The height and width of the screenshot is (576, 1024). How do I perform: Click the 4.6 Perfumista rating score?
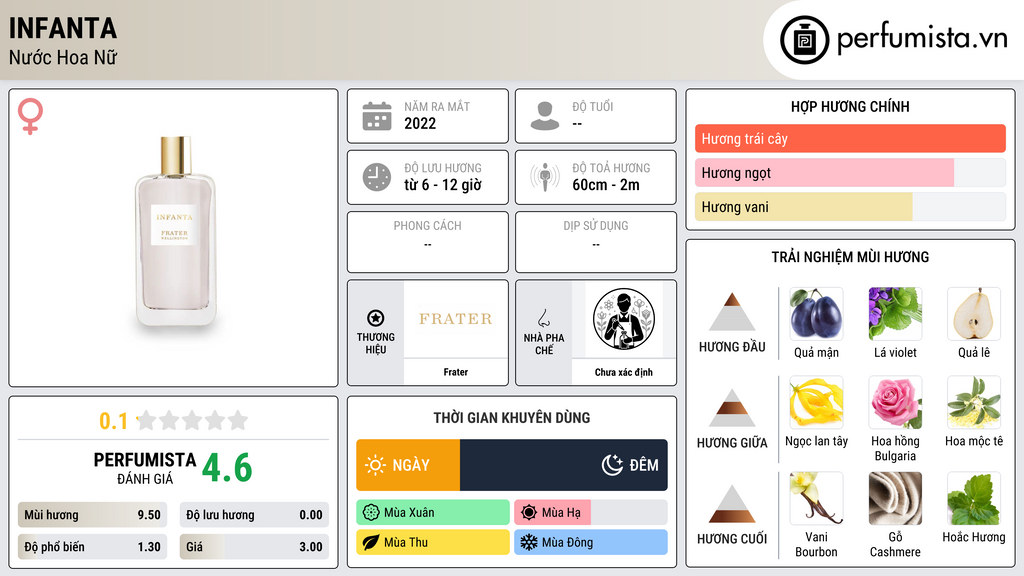(227, 468)
